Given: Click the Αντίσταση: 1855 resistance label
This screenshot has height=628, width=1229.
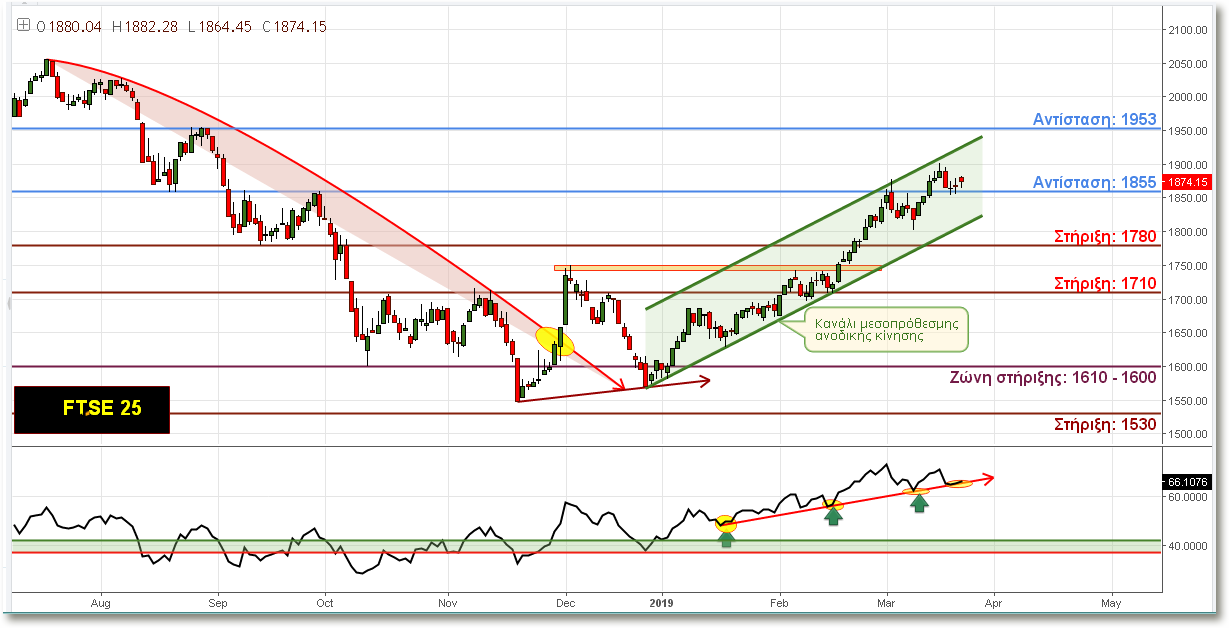Looking at the screenshot, I should (1094, 182).
